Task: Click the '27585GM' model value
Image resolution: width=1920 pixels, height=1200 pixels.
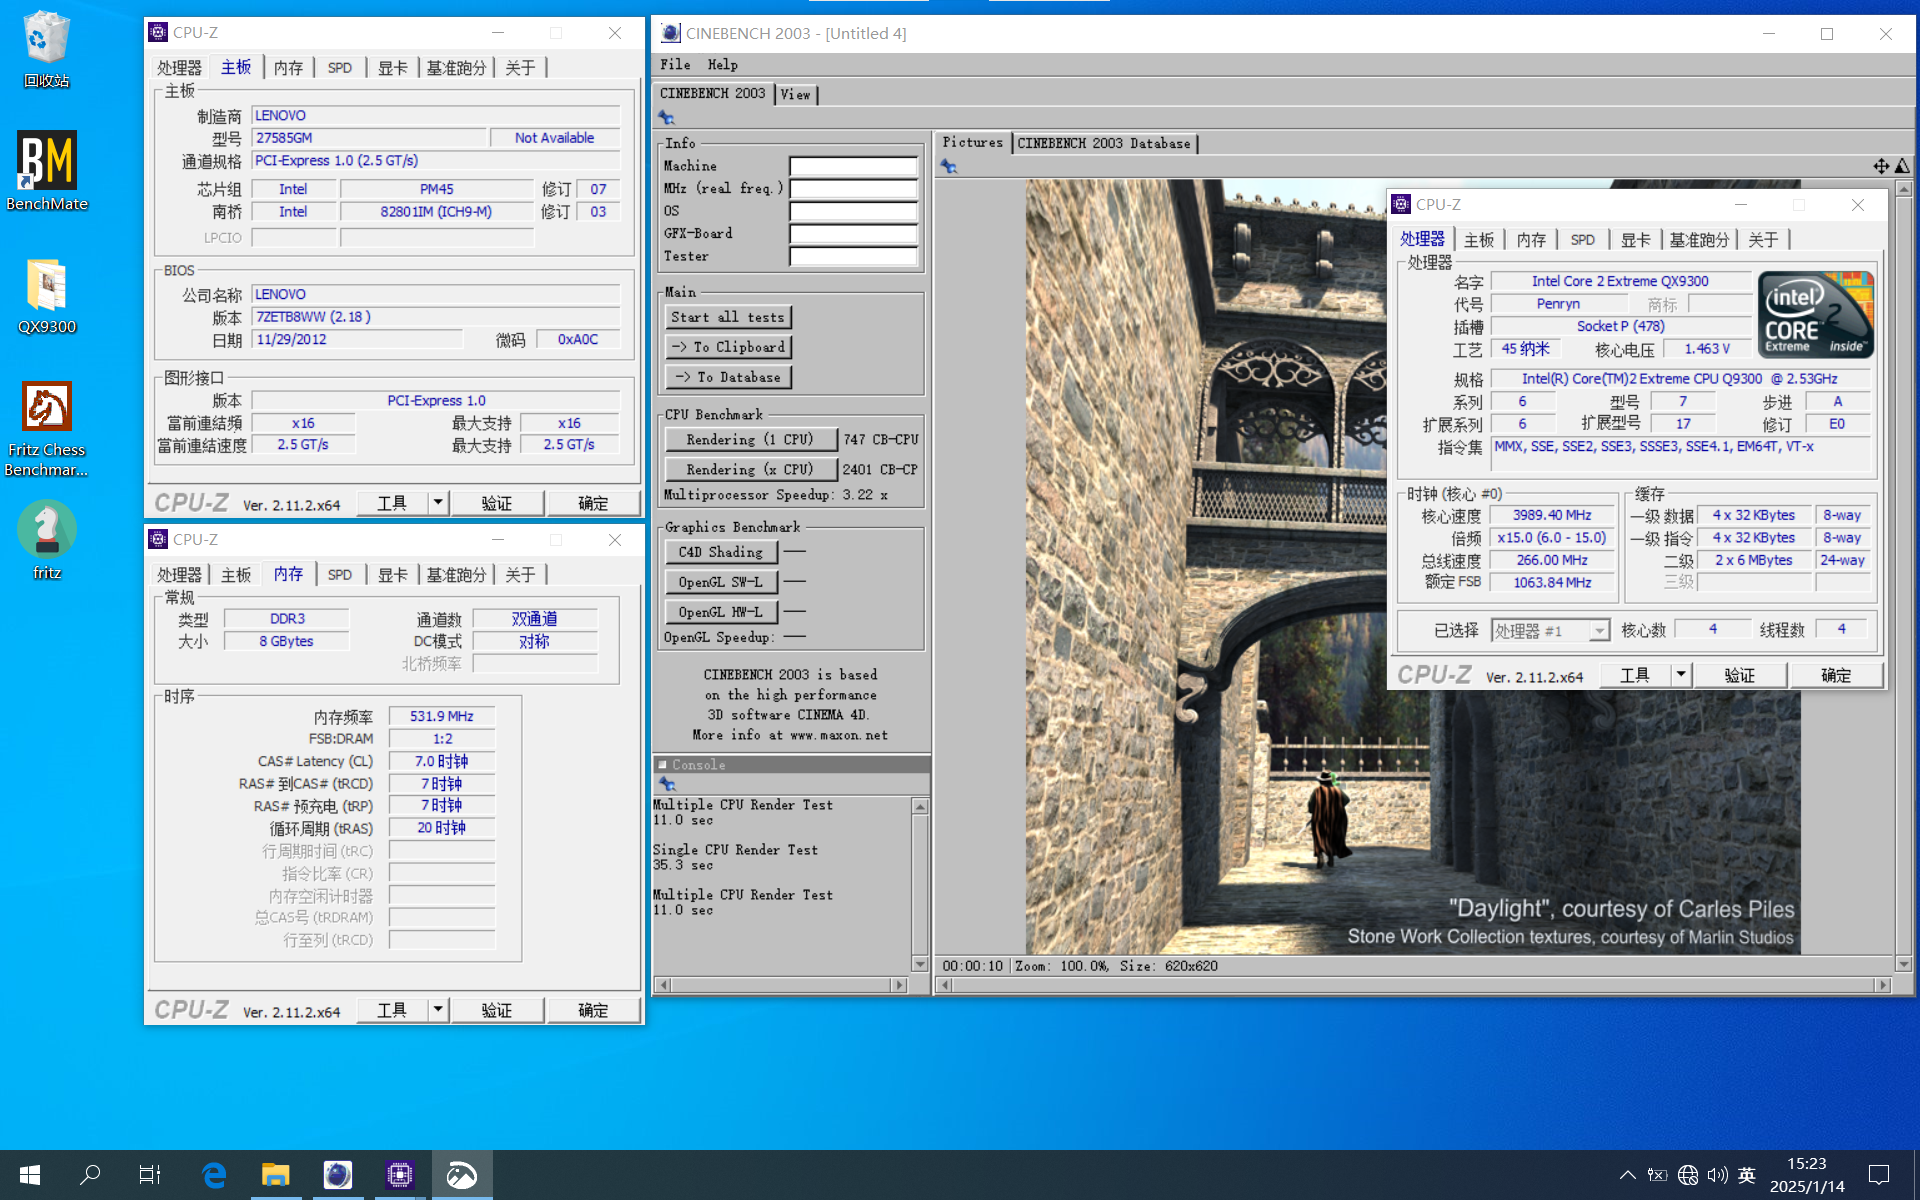Action: tap(369, 138)
